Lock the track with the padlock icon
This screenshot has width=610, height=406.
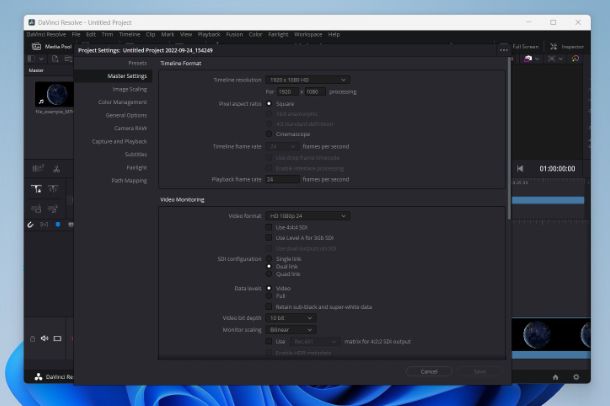tap(32, 339)
